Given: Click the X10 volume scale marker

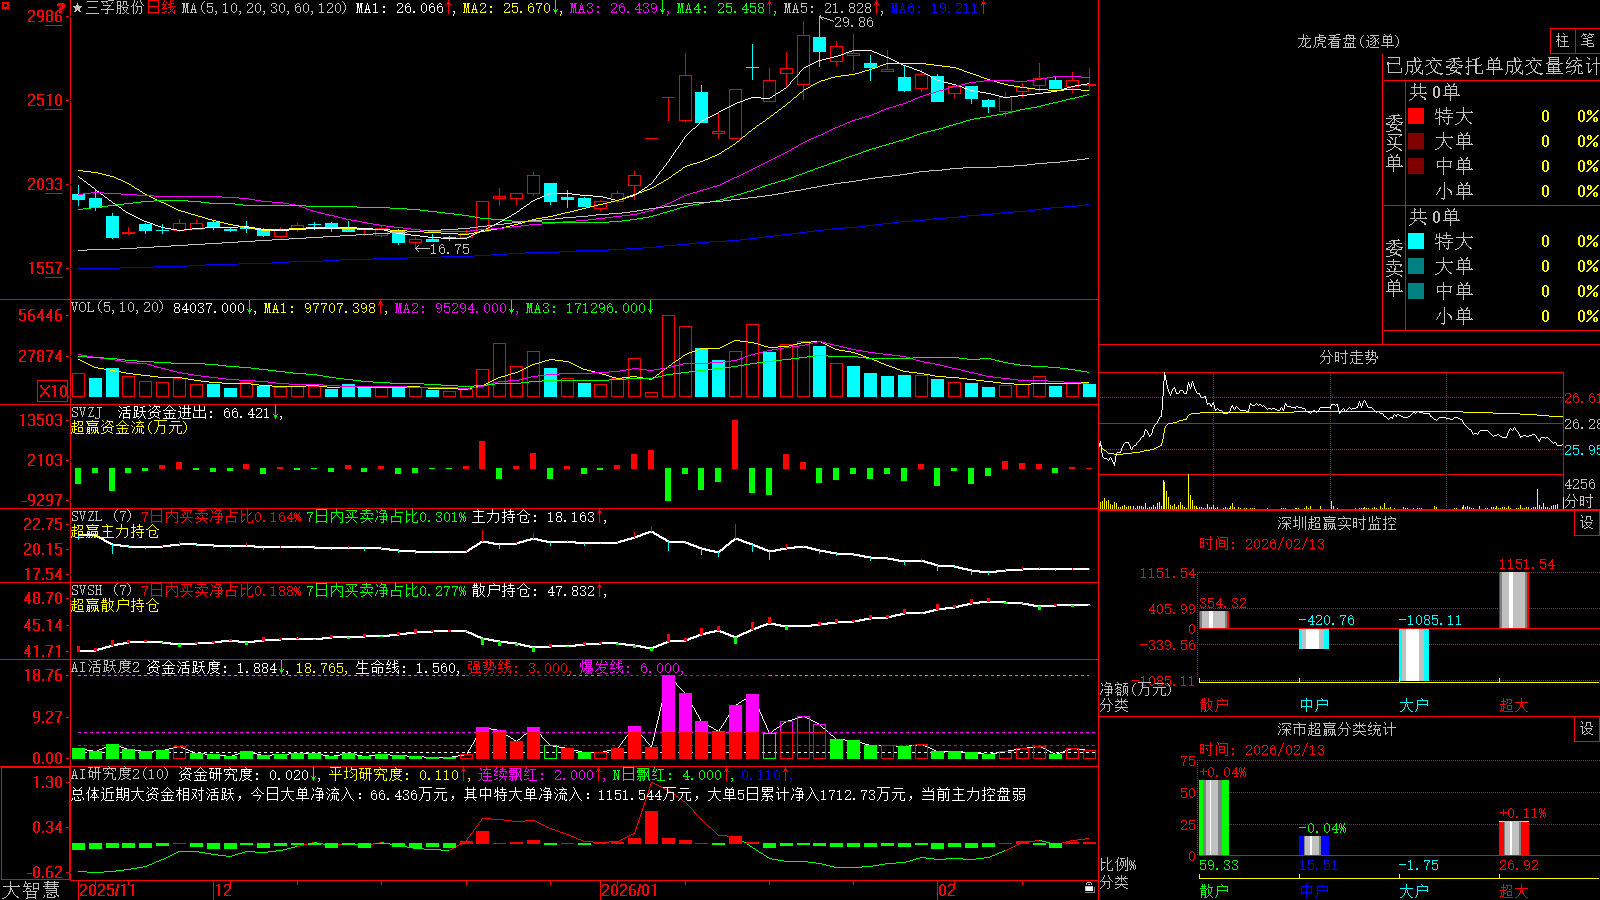Looking at the screenshot, I should pos(53,391).
